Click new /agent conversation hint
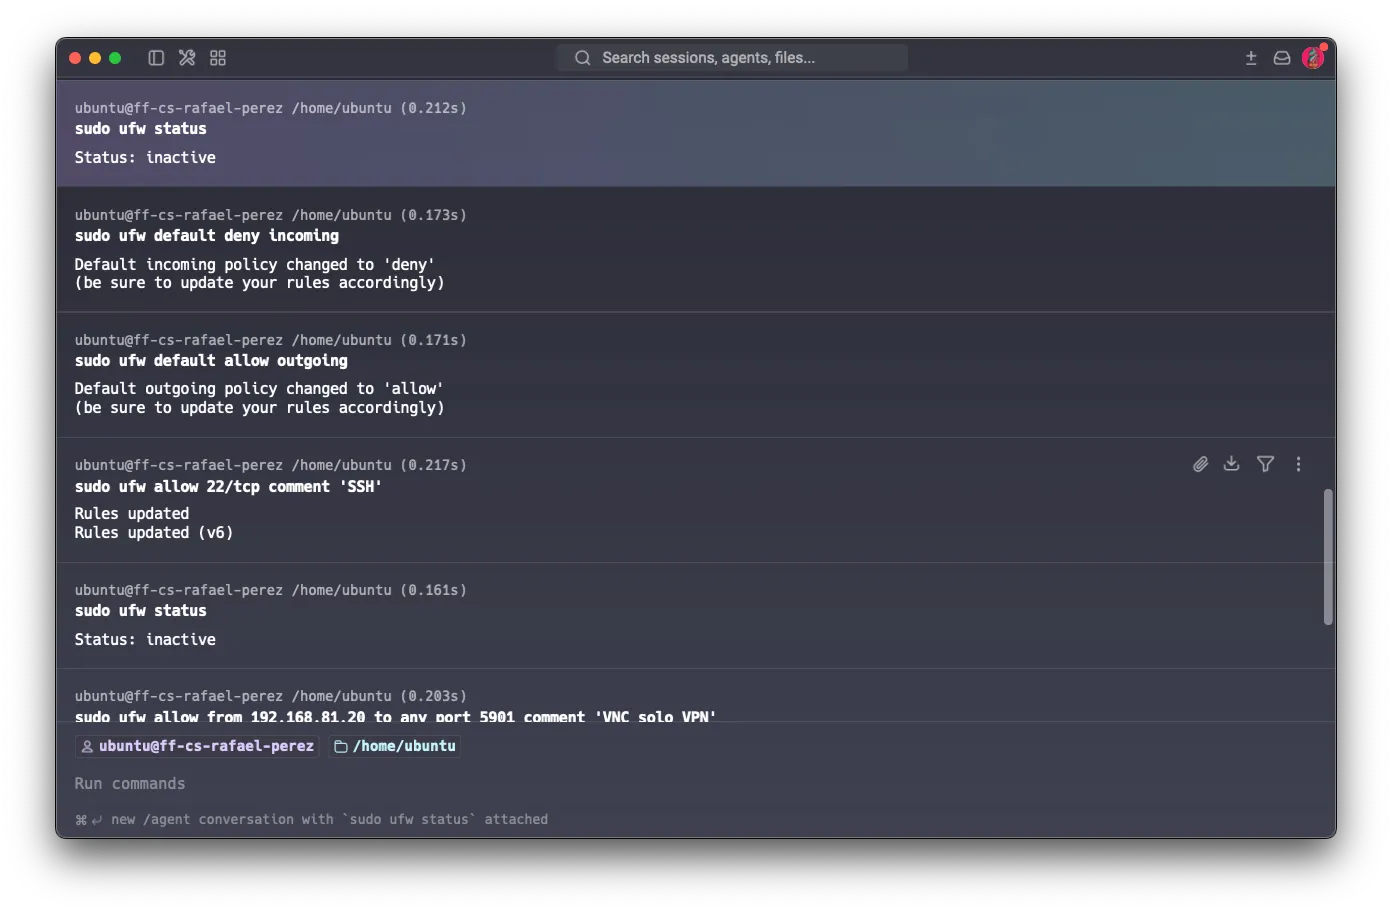Viewport: 1392px width, 912px height. pyautogui.click(x=312, y=819)
